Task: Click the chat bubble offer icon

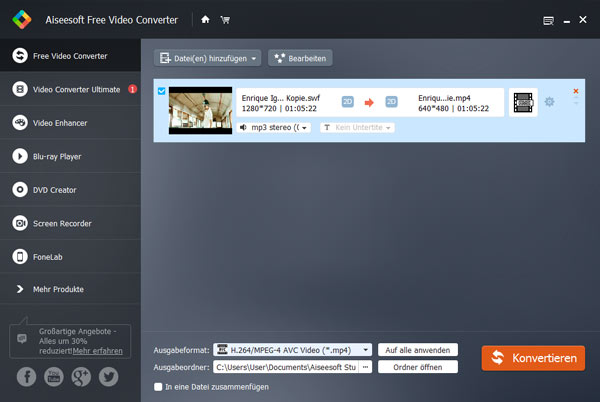Action: pos(22,338)
